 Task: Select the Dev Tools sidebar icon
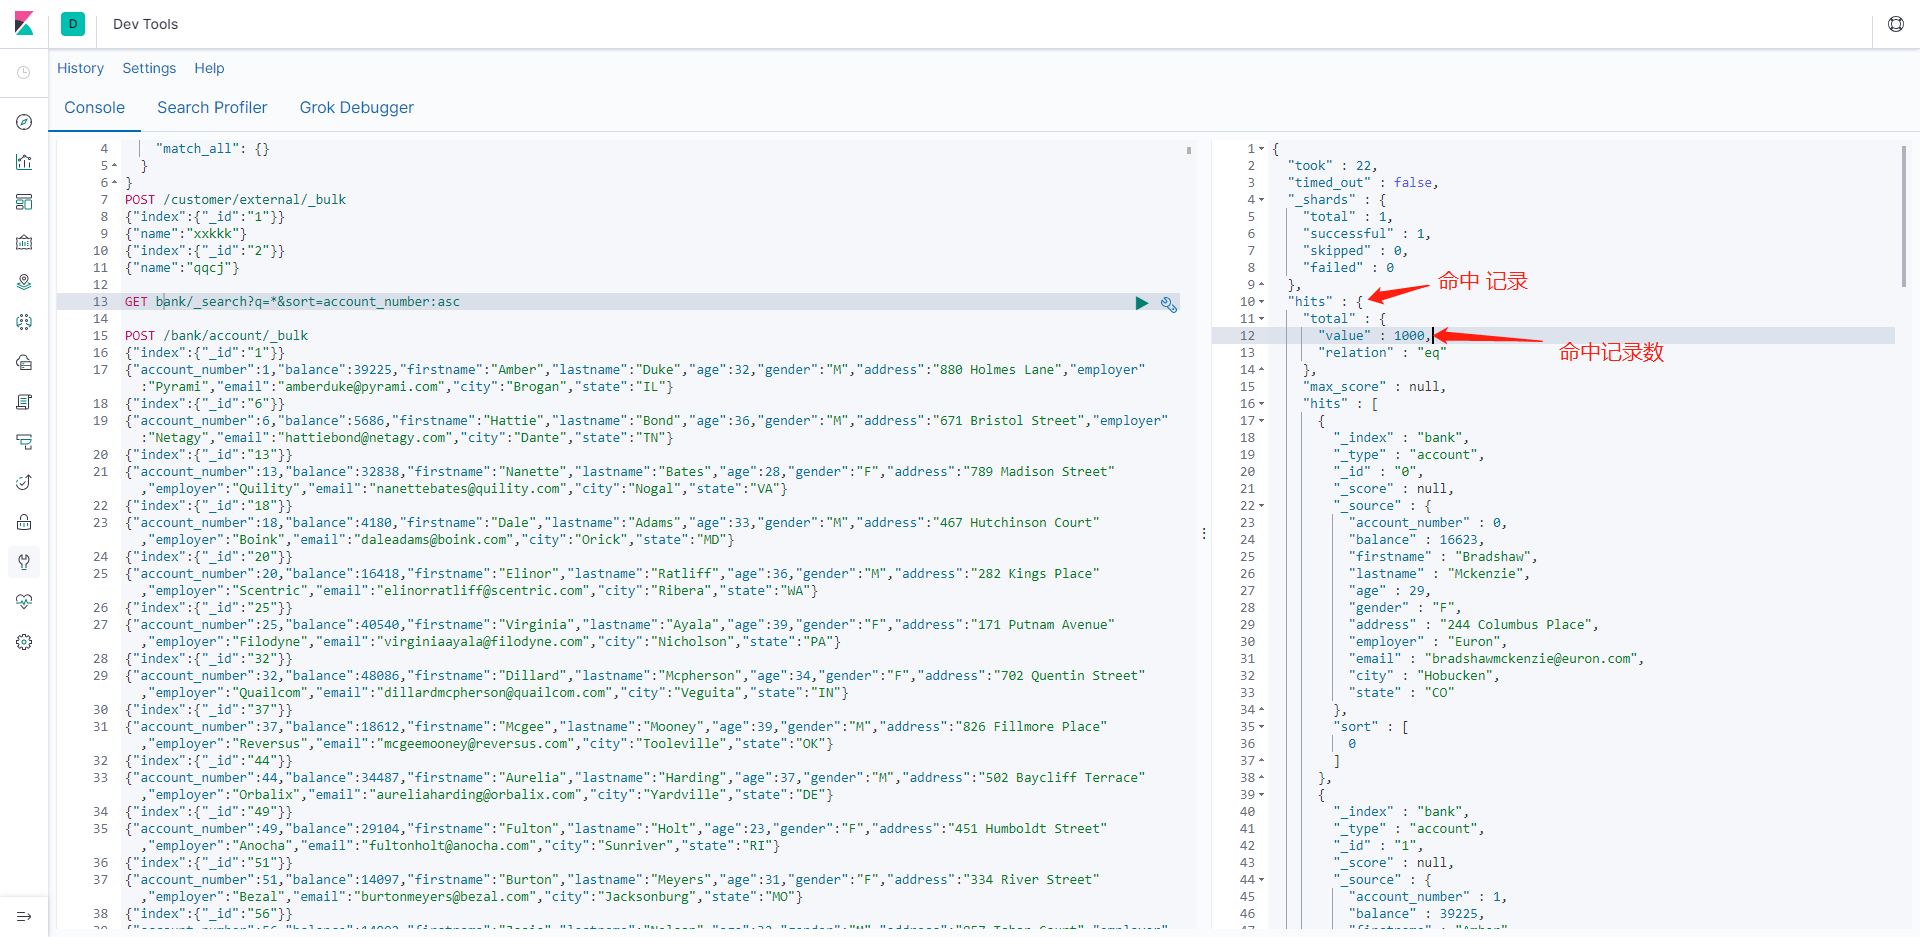pos(24,562)
